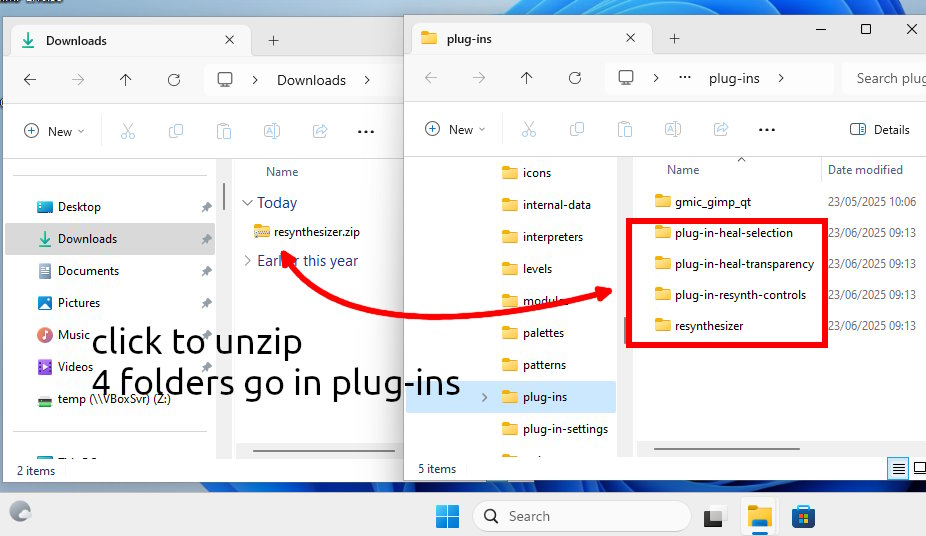
Task: Toggle the Details pane in plug-ins window
Action: [x=880, y=129]
